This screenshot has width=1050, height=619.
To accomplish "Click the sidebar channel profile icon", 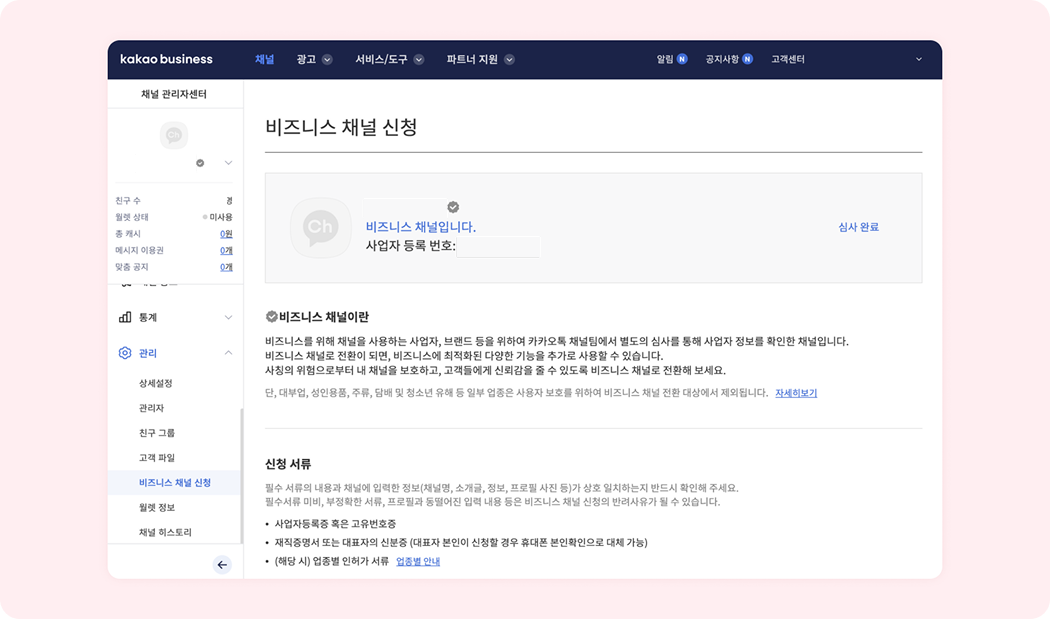I will pos(174,136).
